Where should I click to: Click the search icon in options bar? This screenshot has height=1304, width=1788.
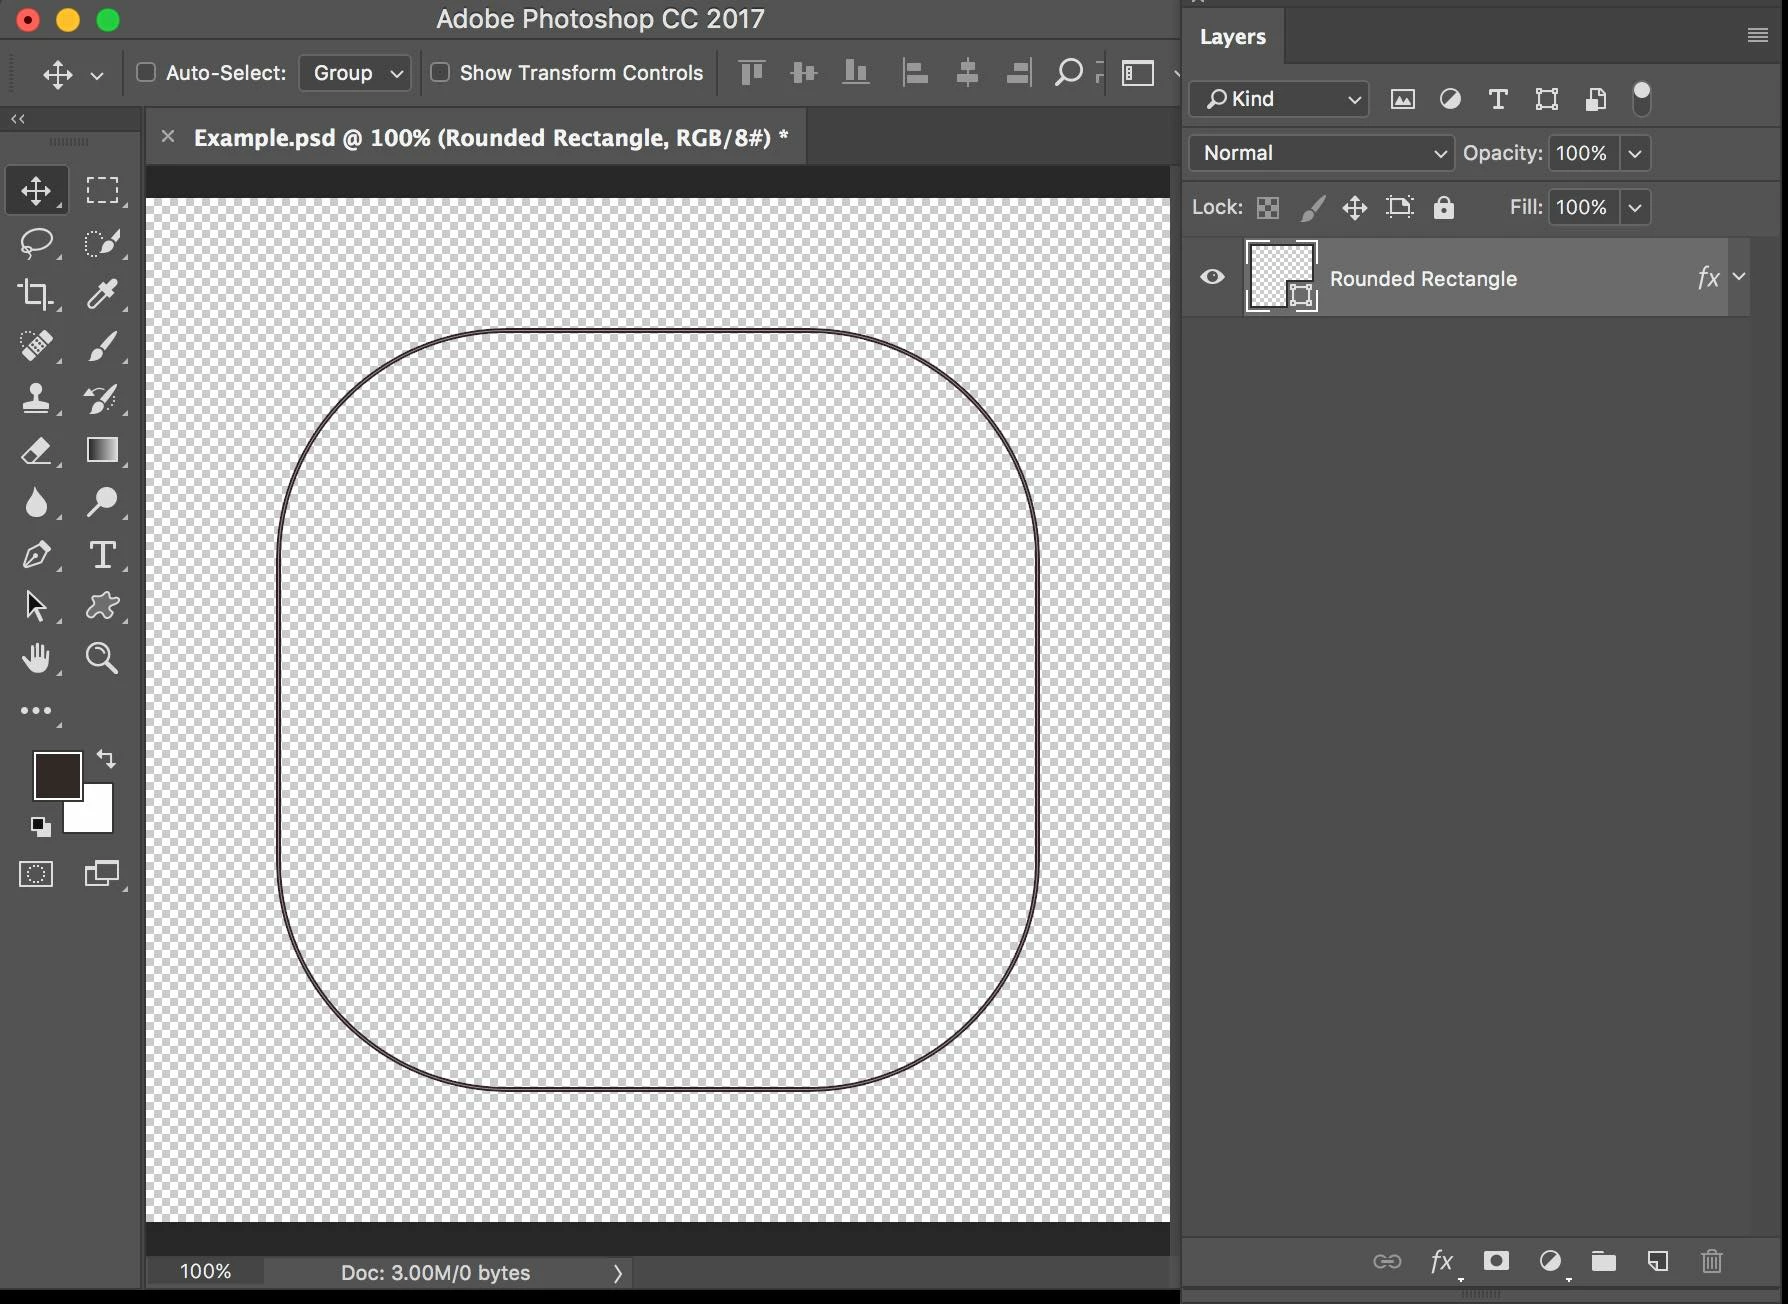(1068, 72)
